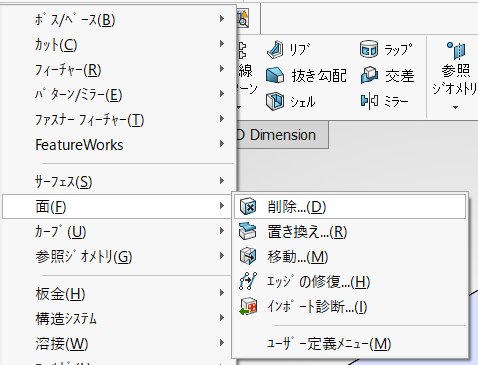Click the Delete Face (削除) icon

pos(248,207)
